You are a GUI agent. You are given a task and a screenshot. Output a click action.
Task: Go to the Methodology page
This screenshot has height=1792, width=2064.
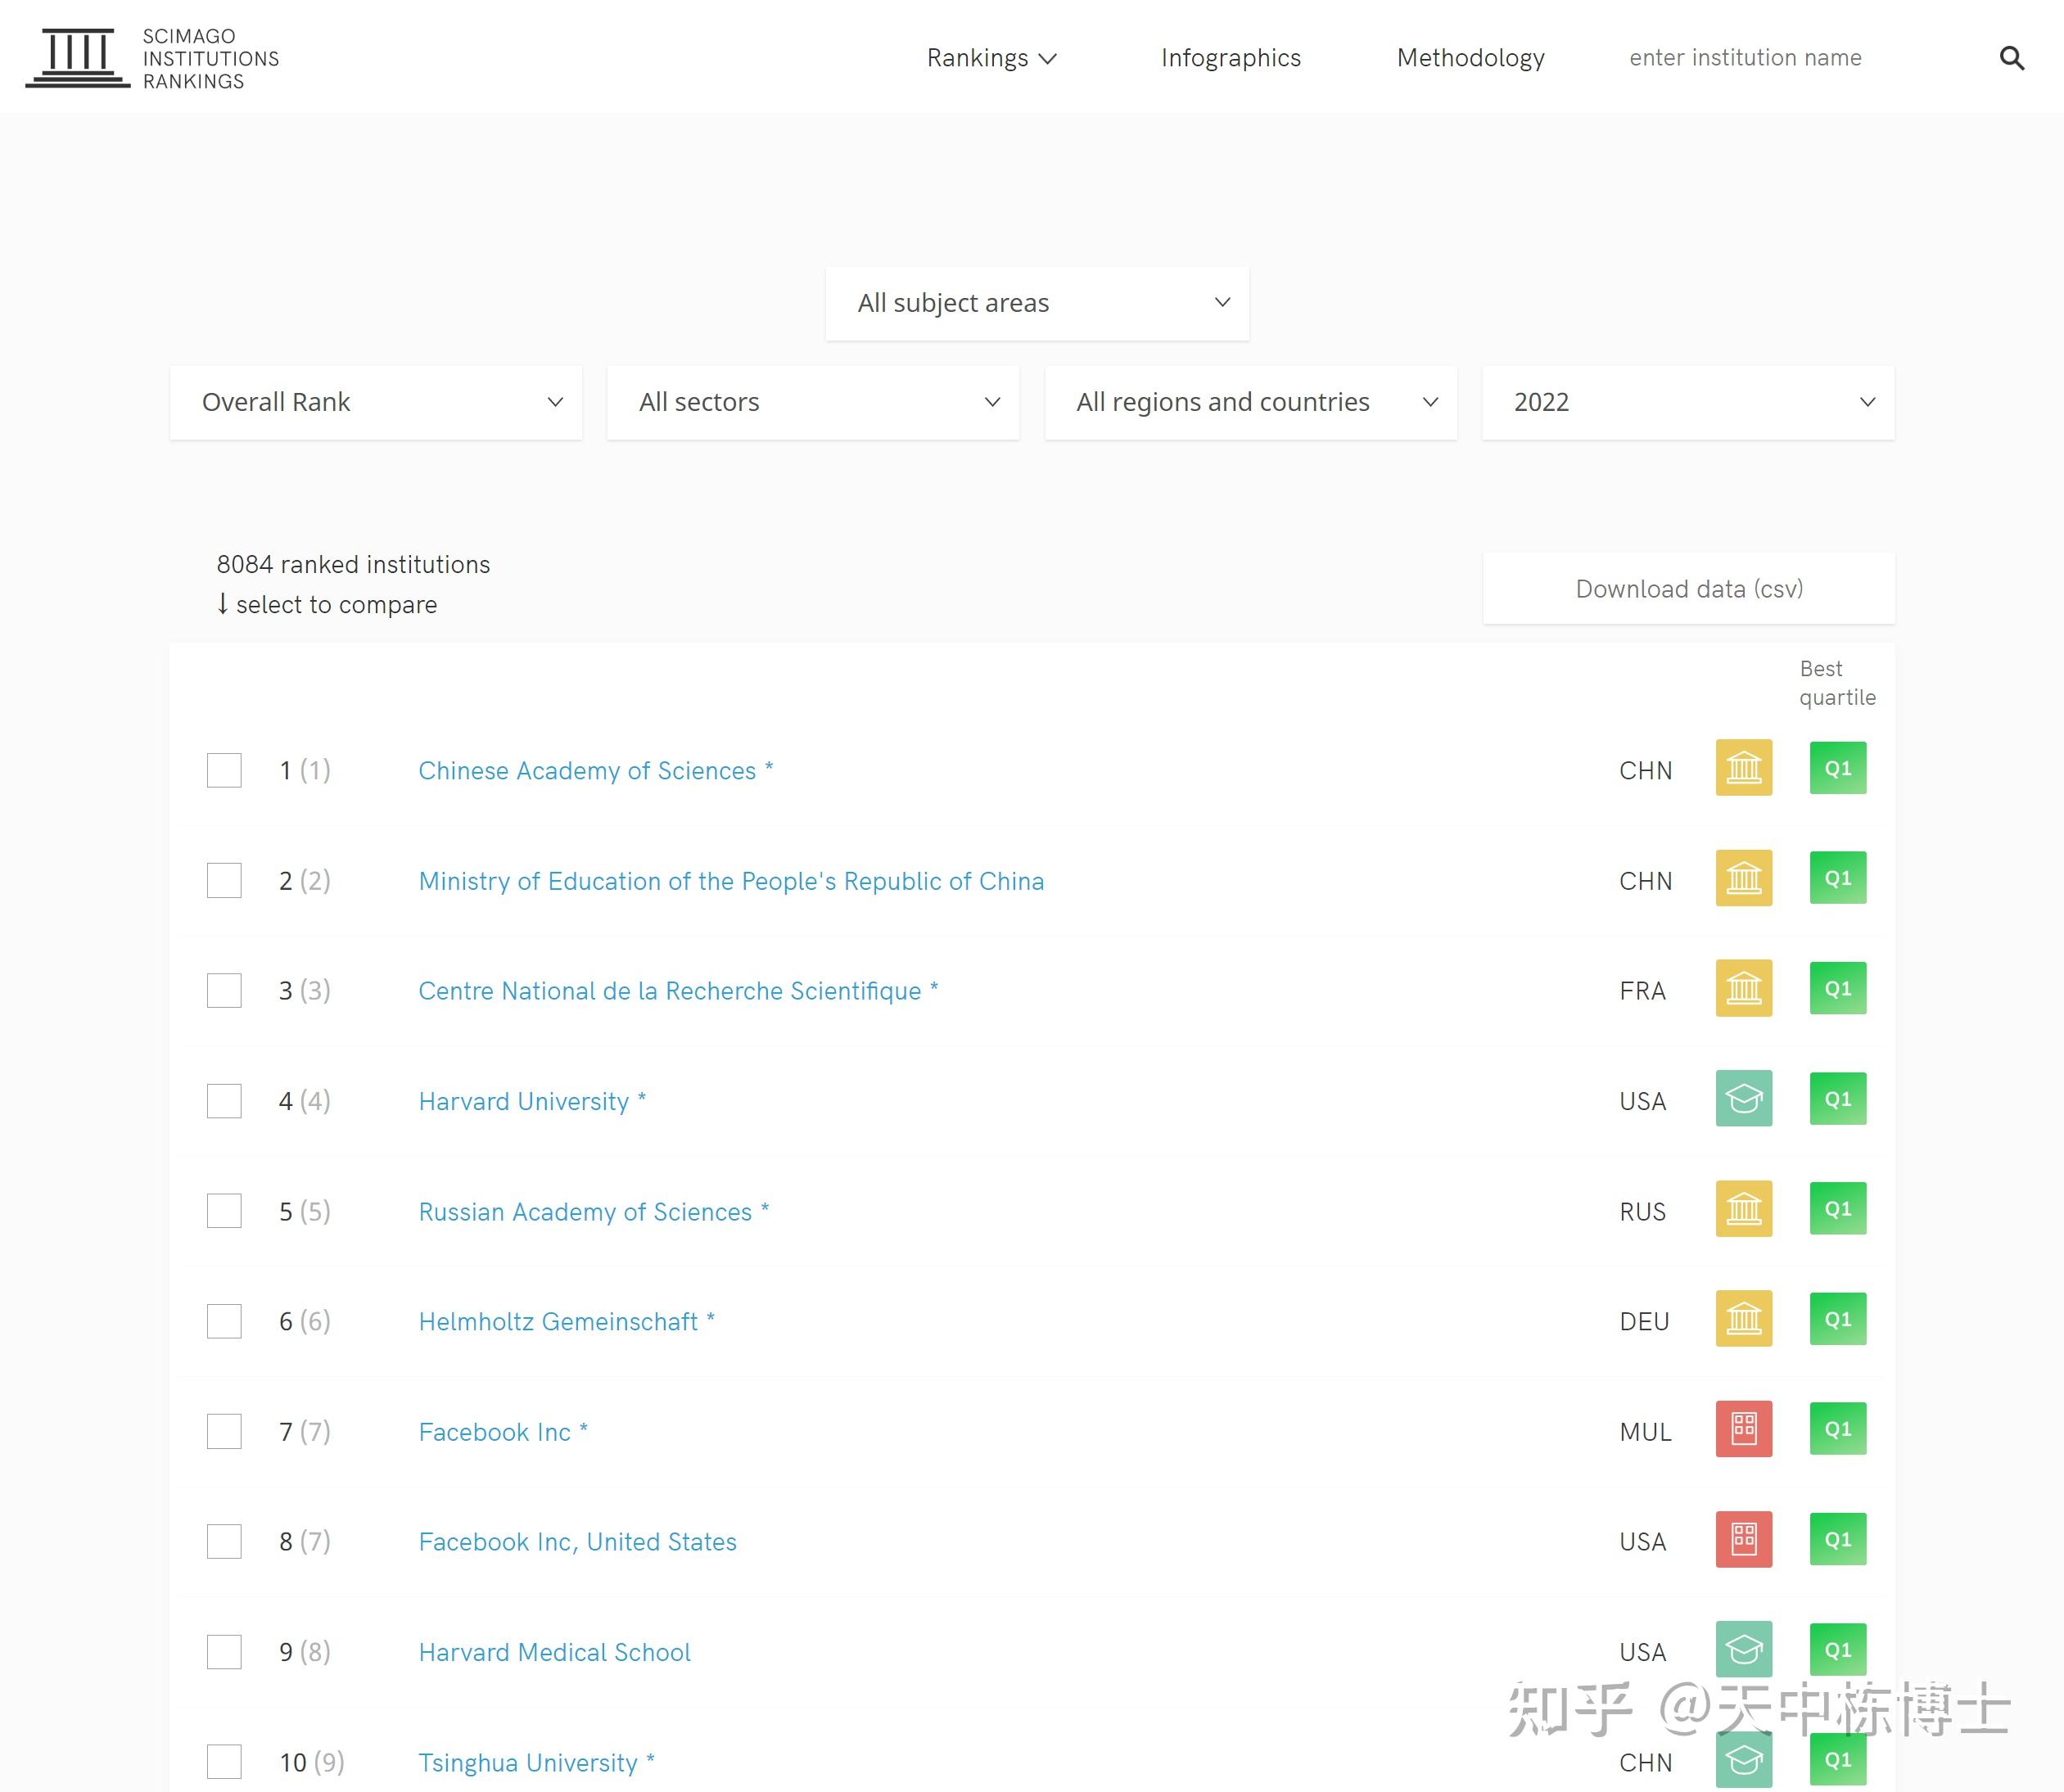coord(1470,58)
